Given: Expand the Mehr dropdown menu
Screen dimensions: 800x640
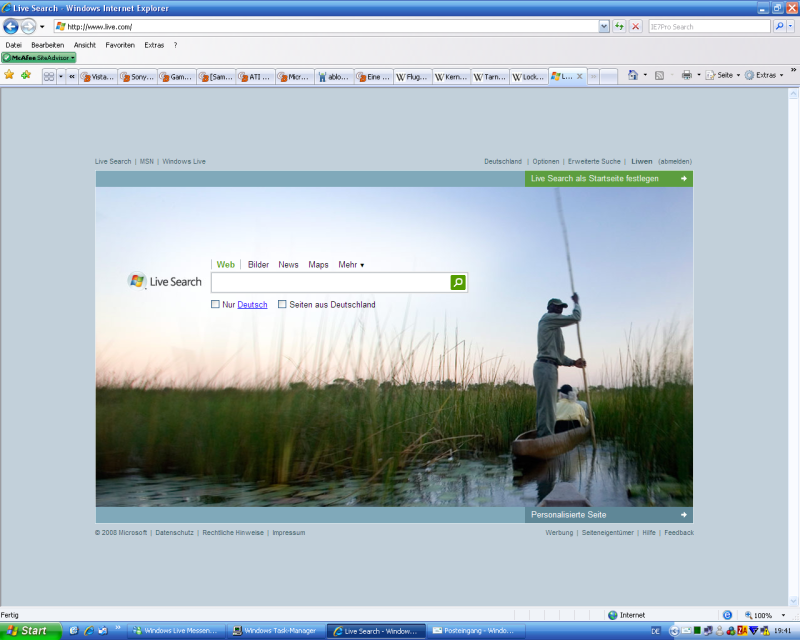Looking at the screenshot, I should click(351, 264).
